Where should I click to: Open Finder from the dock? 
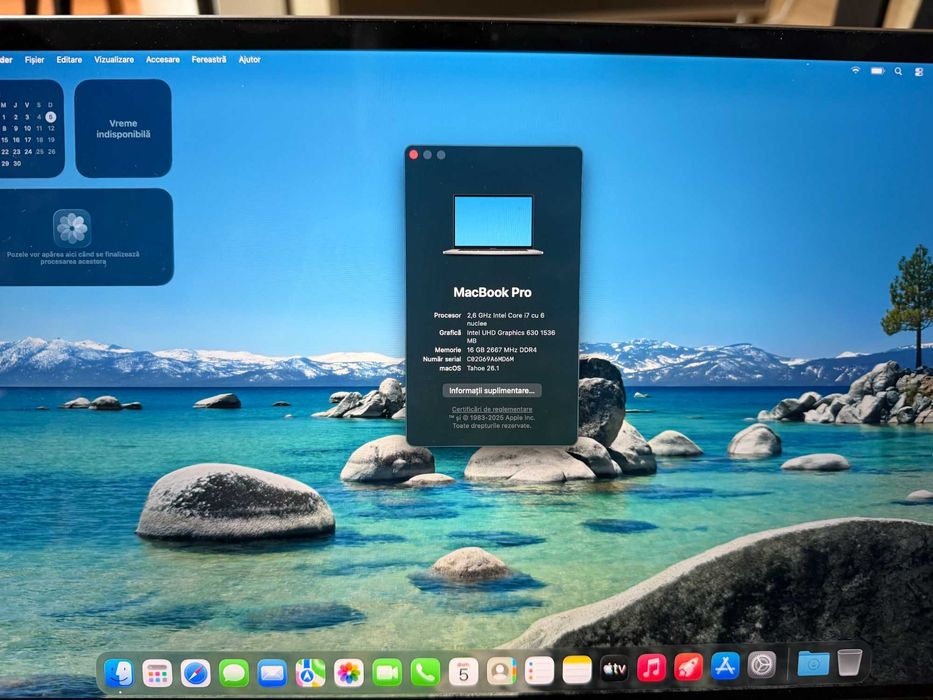[x=119, y=674]
